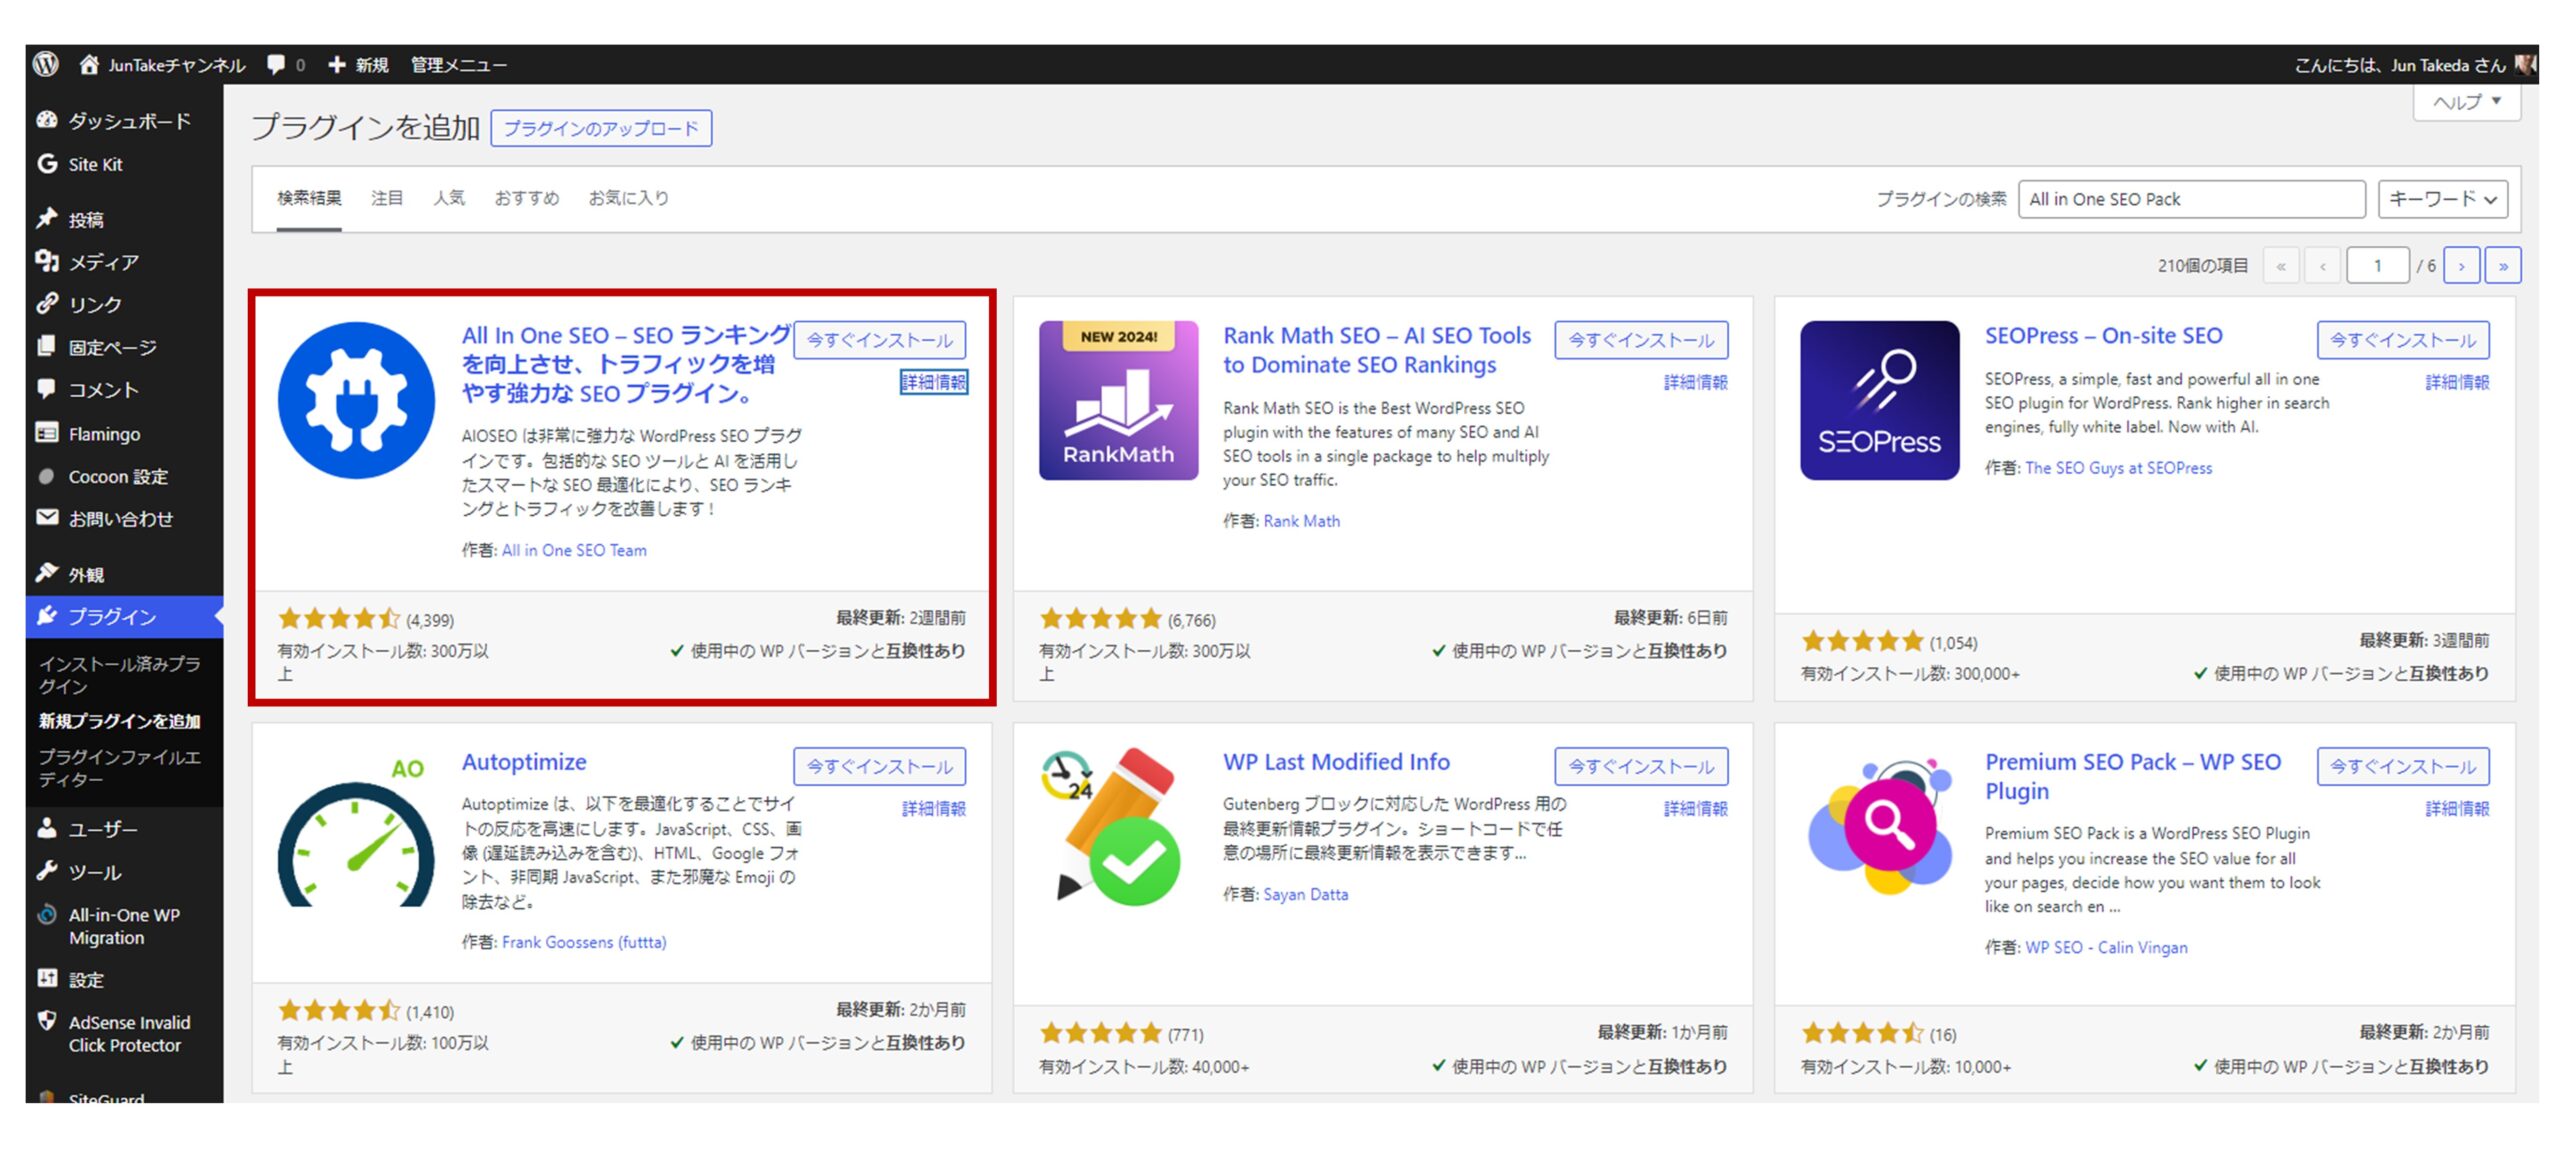Click the Premium SEO Pack thumbnail

pyautogui.click(x=1880, y=827)
